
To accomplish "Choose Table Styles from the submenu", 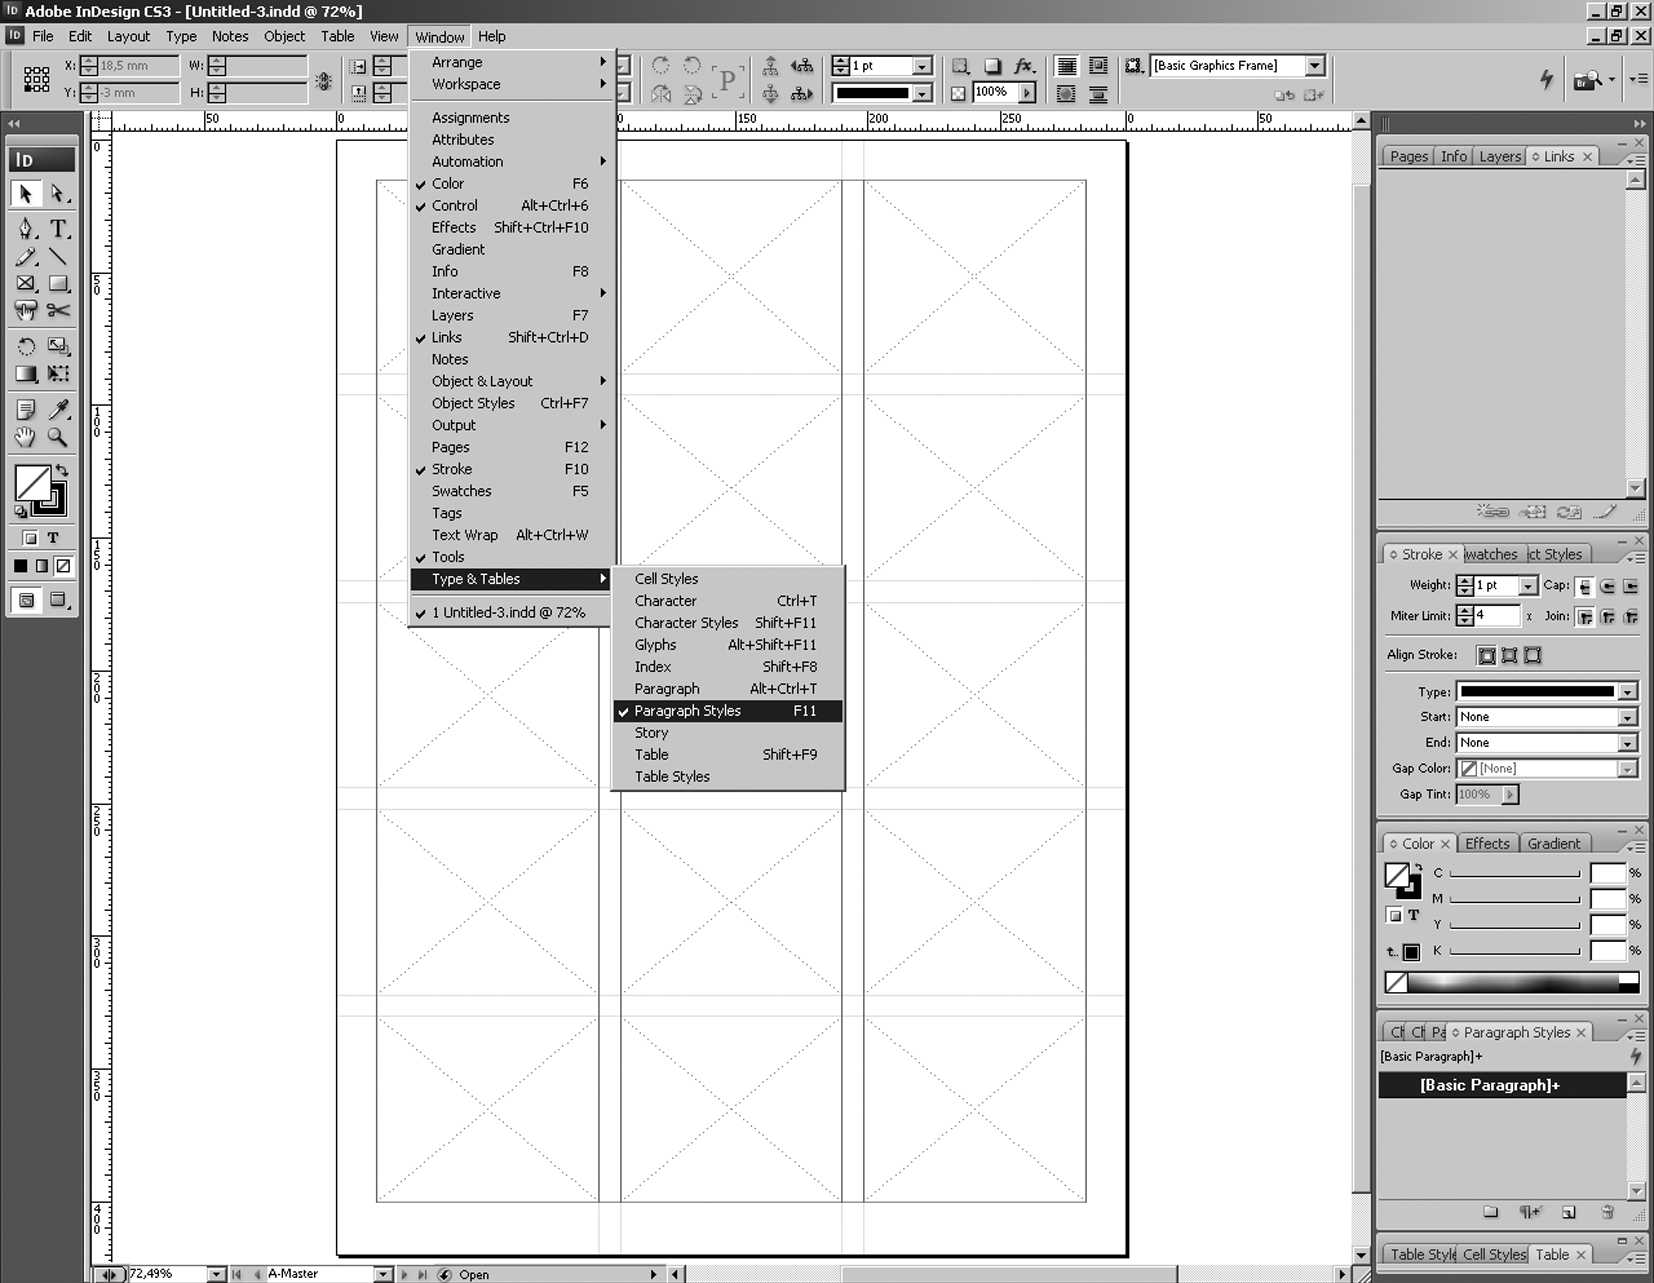I will pos(728,777).
